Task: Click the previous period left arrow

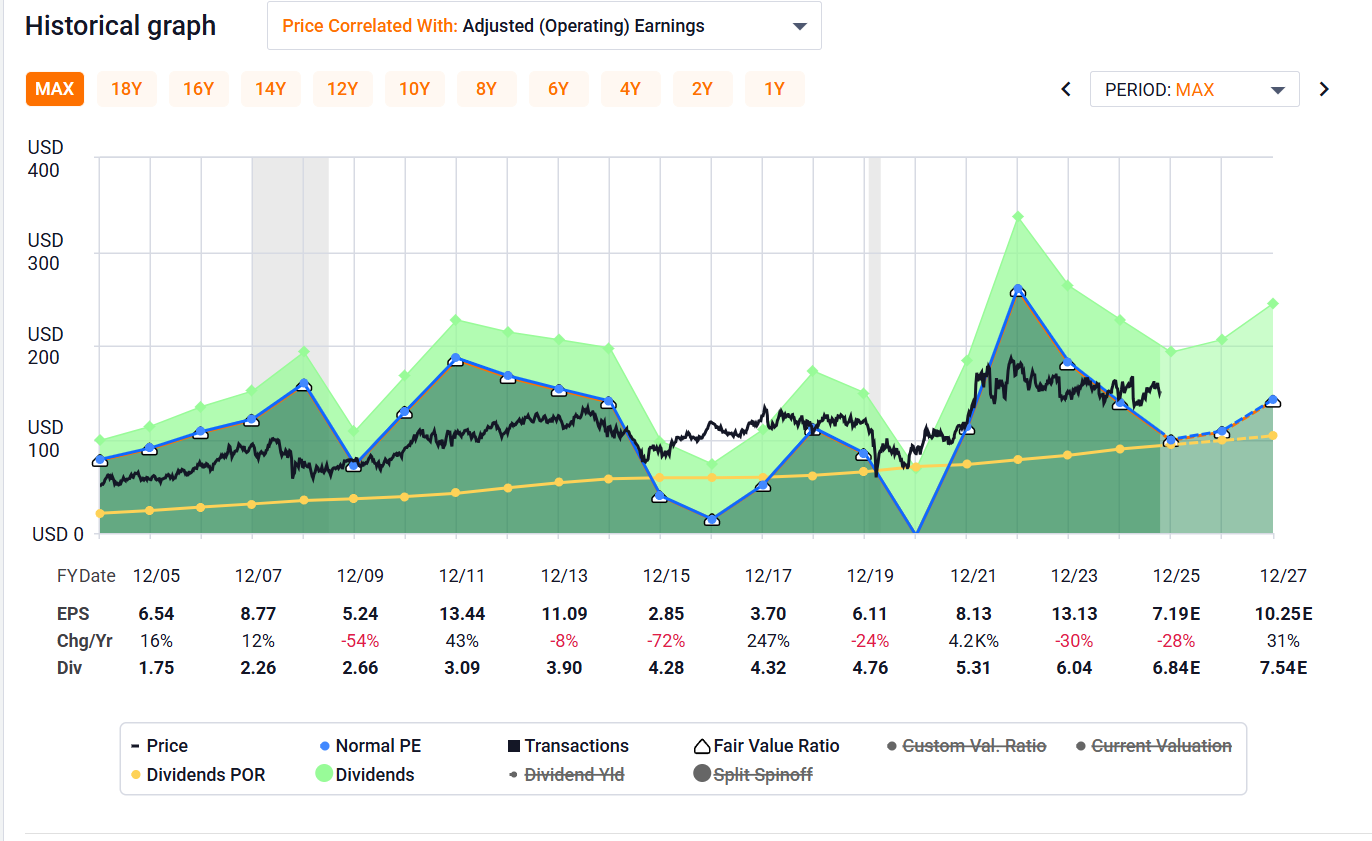Action: [1066, 89]
